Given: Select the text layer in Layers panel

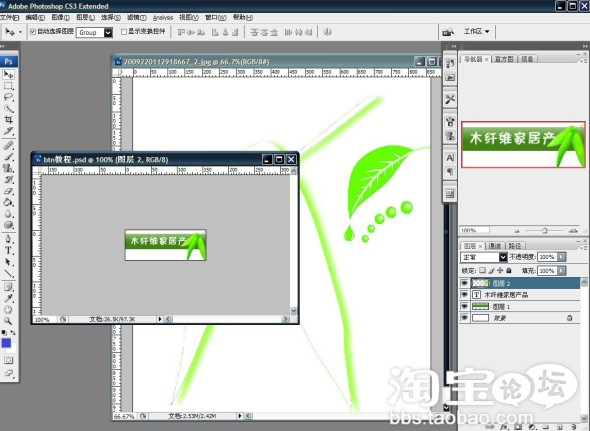Looking at the screenshot, I should click(520, 295).
